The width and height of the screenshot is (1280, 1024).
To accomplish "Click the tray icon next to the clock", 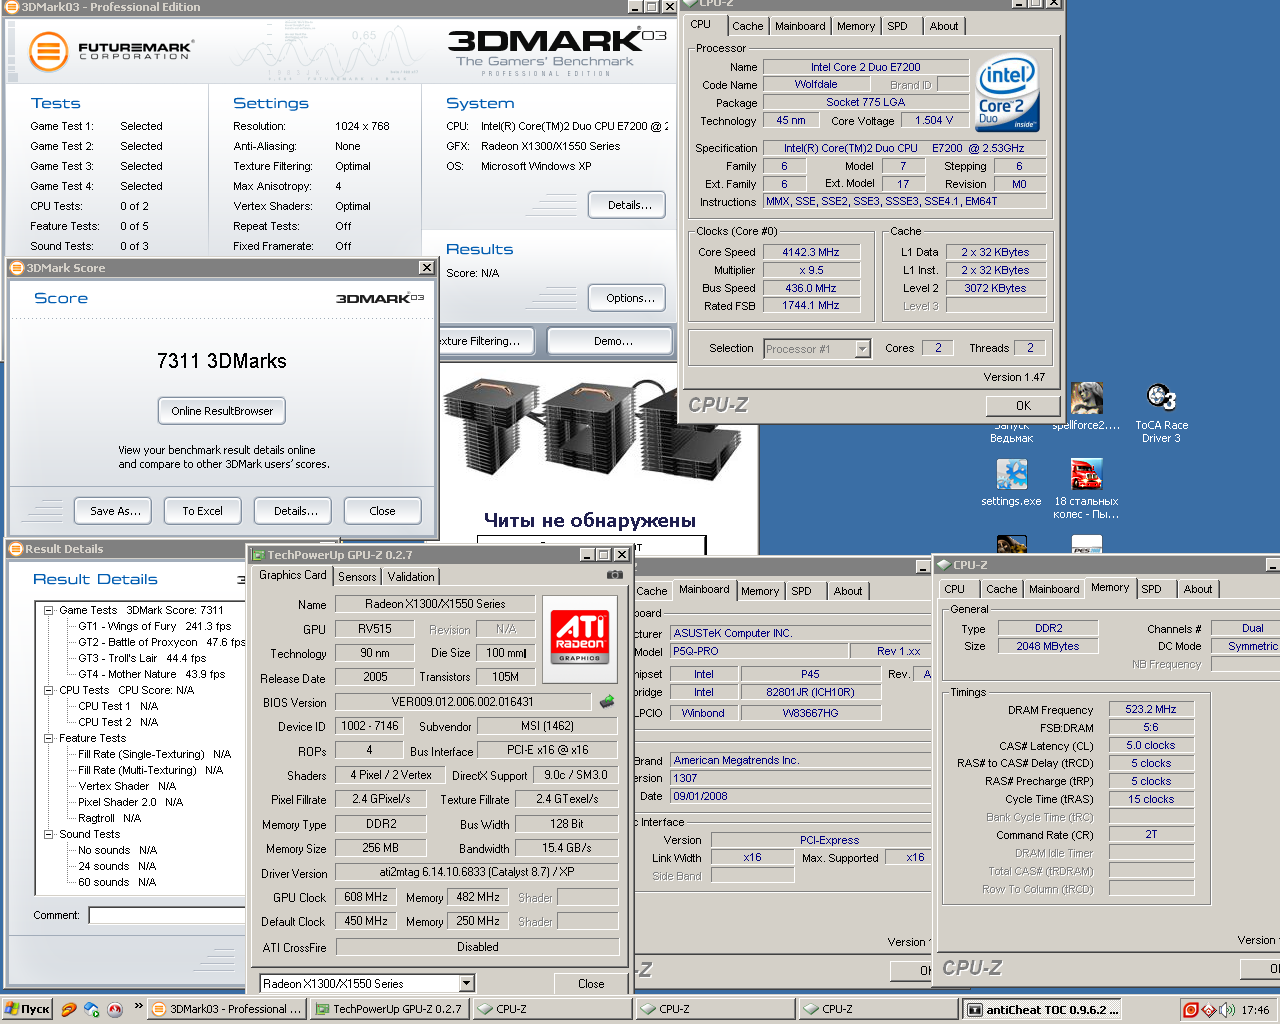I will 1227,1010.
